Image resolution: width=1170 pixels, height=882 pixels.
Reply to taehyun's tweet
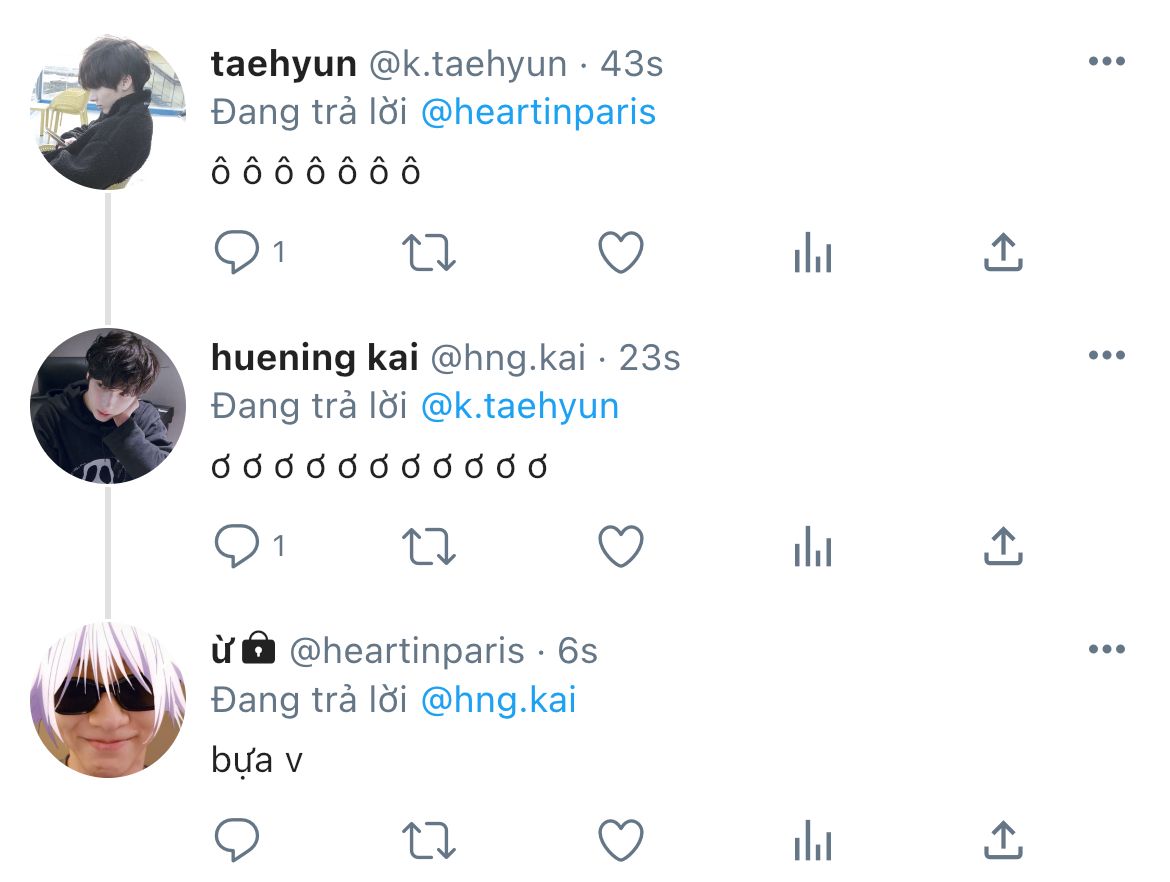coord(238,253)
